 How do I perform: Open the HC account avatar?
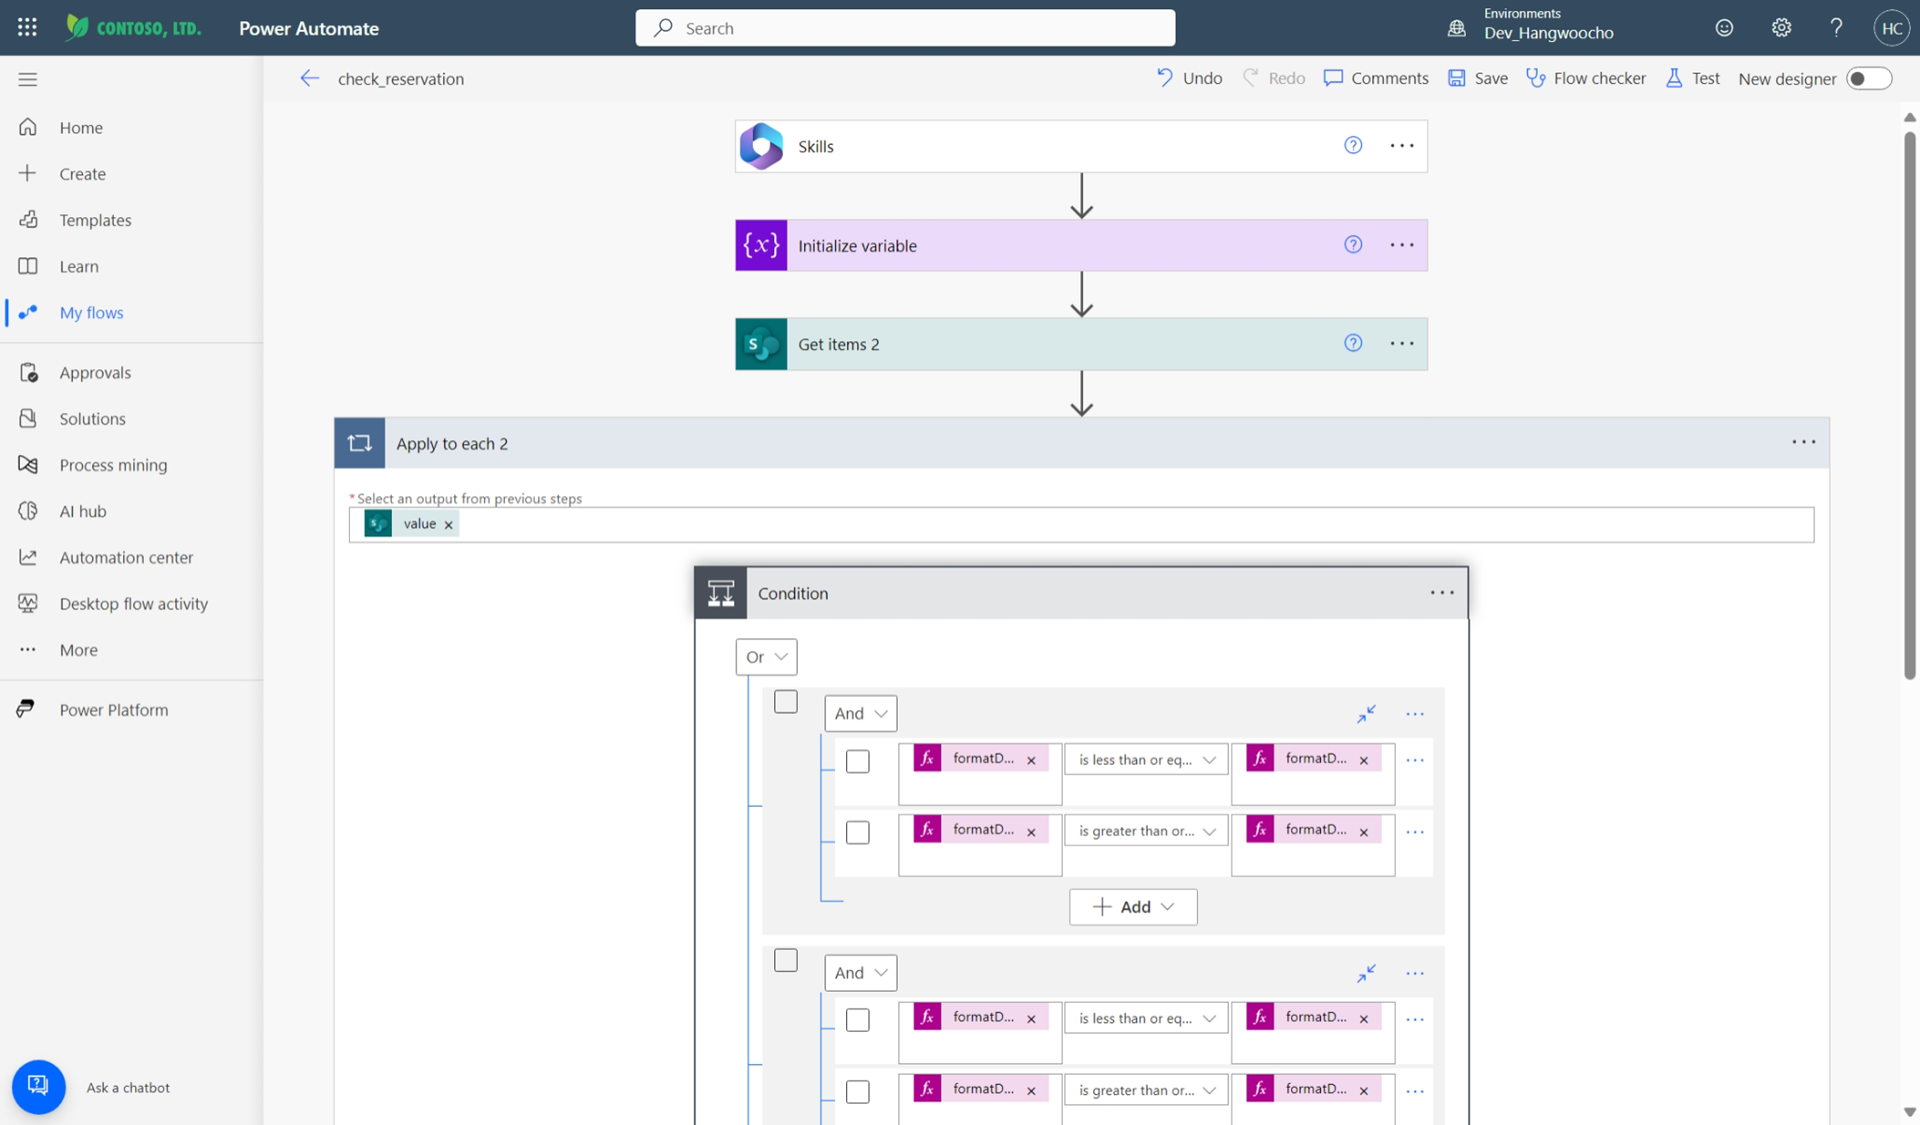point(1891,28)
